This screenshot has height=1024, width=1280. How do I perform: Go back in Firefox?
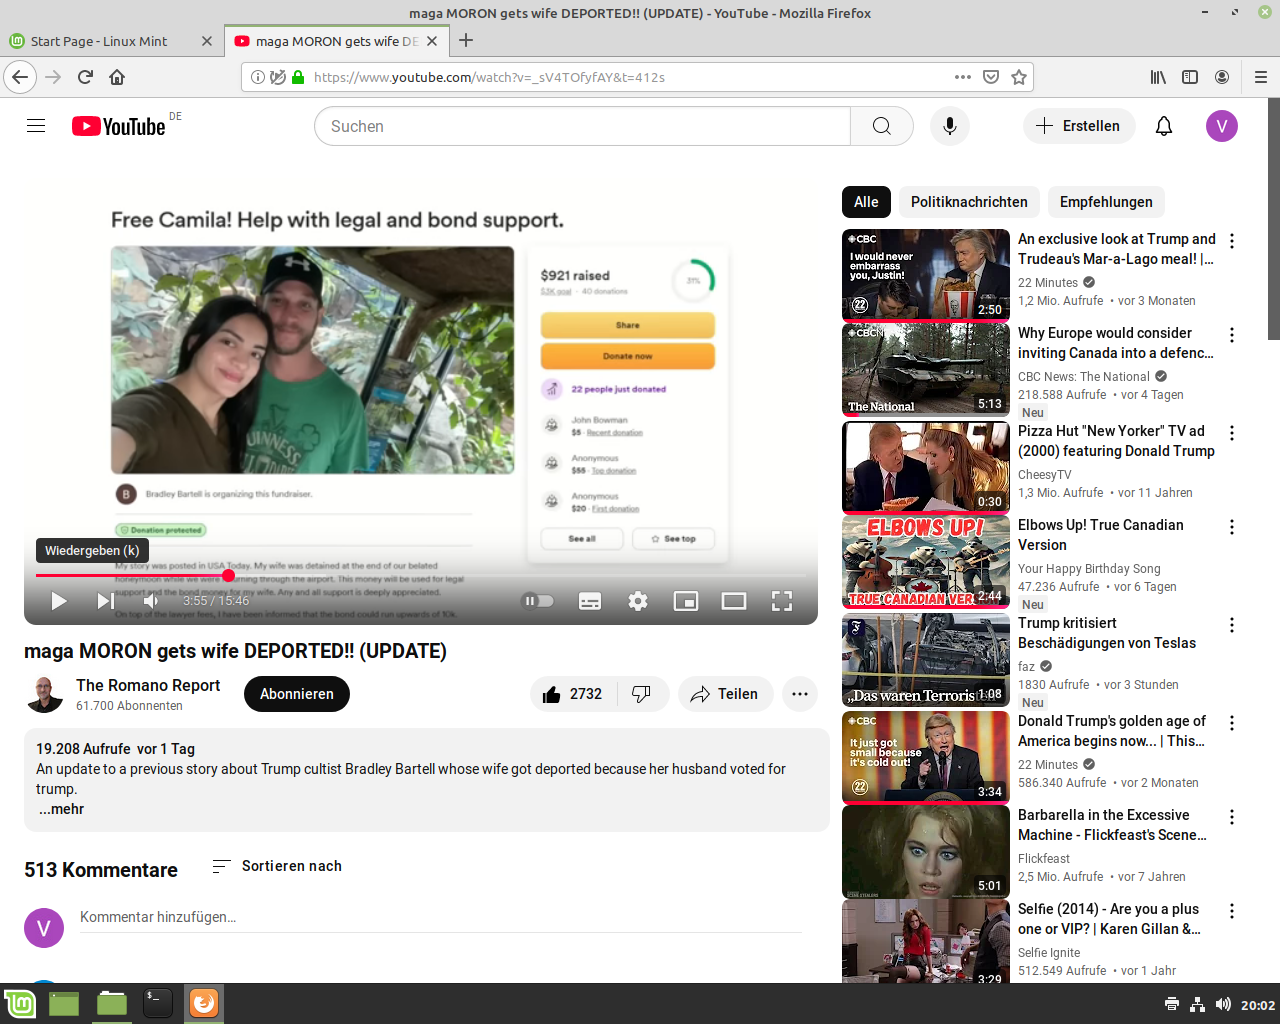click(x=20, y=77)
